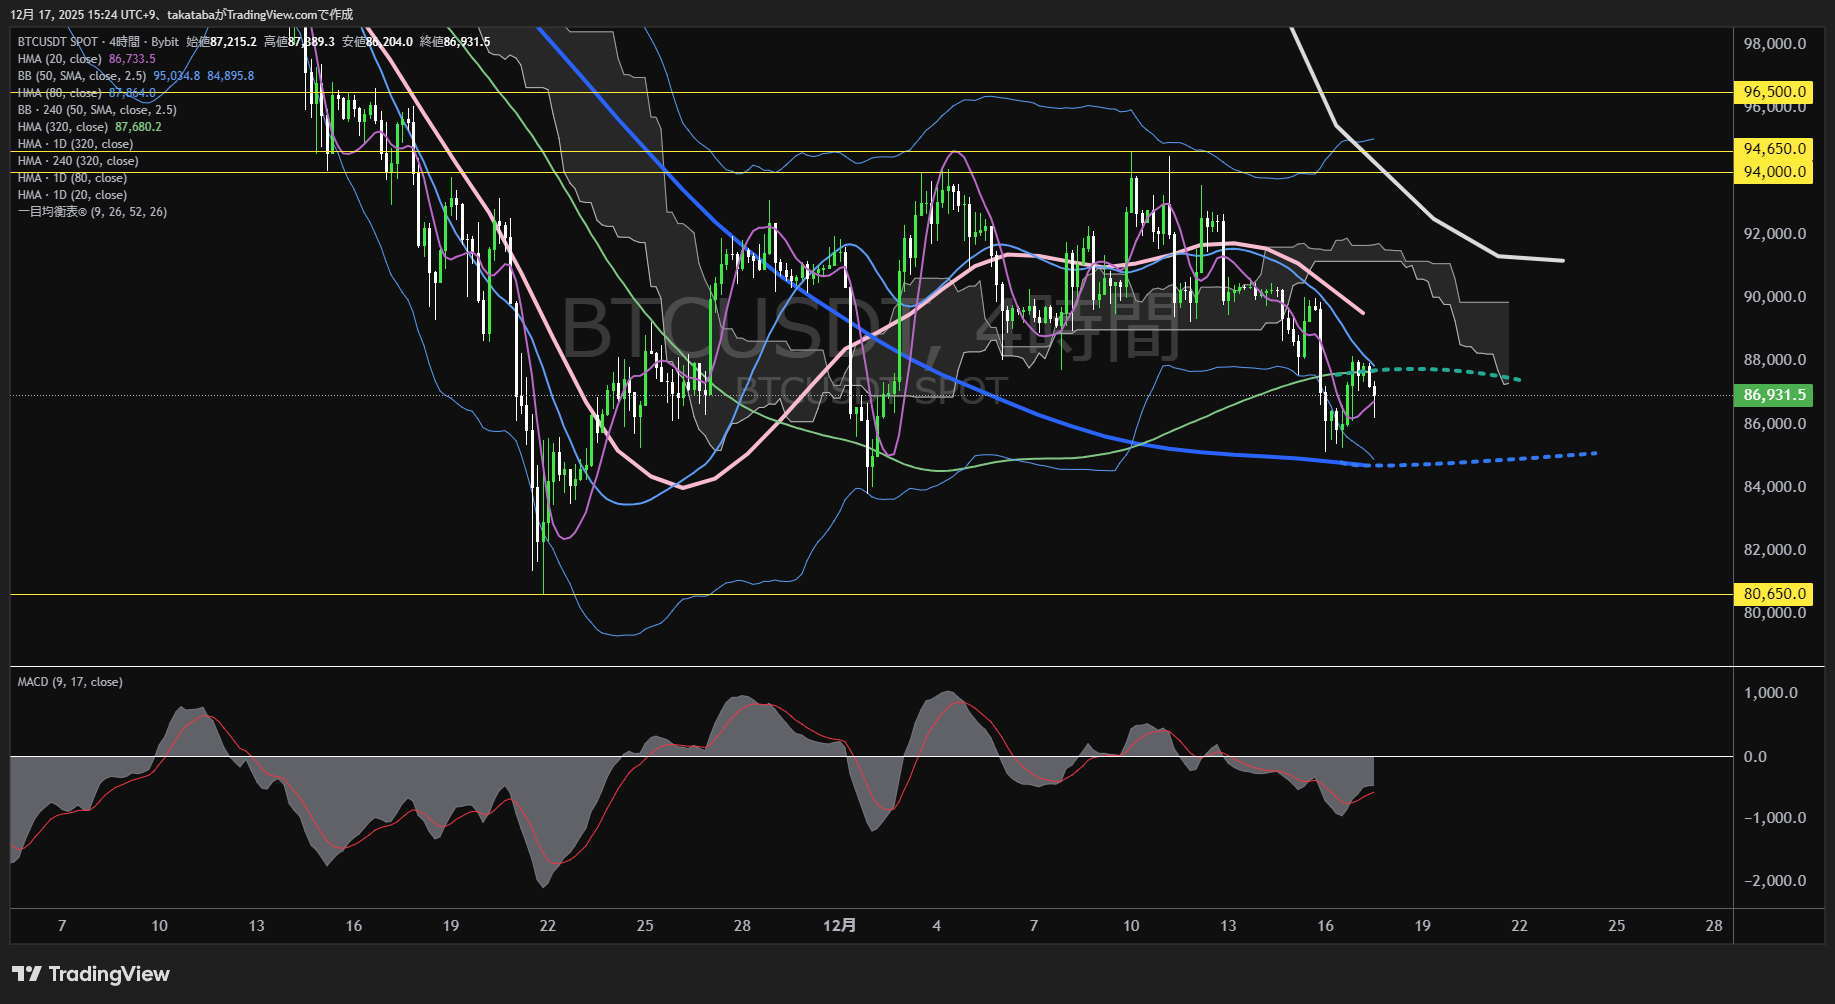The image size is (1835, 1004).
Task: Select the BB · 240 indicator legend
Action: (x=97, y=110)
